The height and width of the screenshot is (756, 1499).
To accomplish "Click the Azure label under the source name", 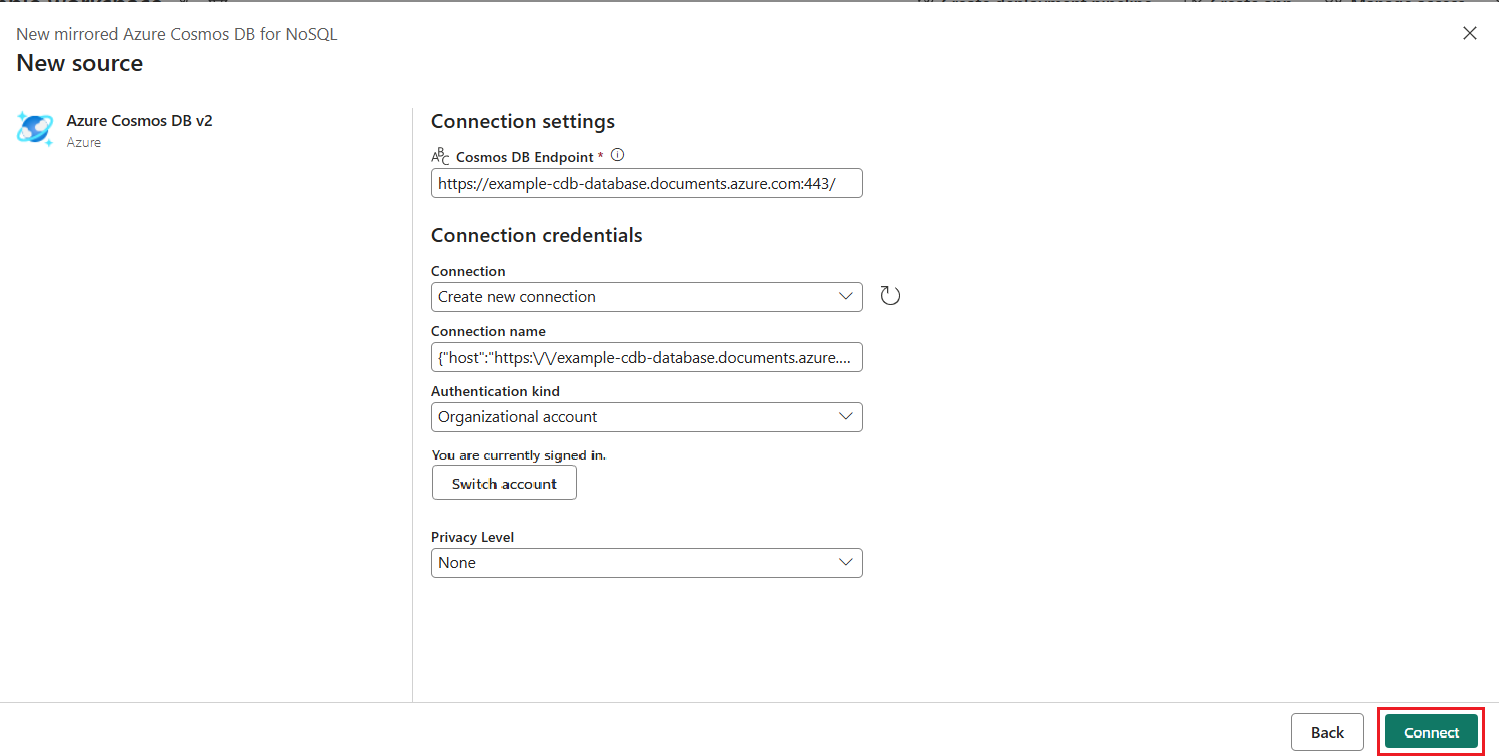I will (84, 142).
